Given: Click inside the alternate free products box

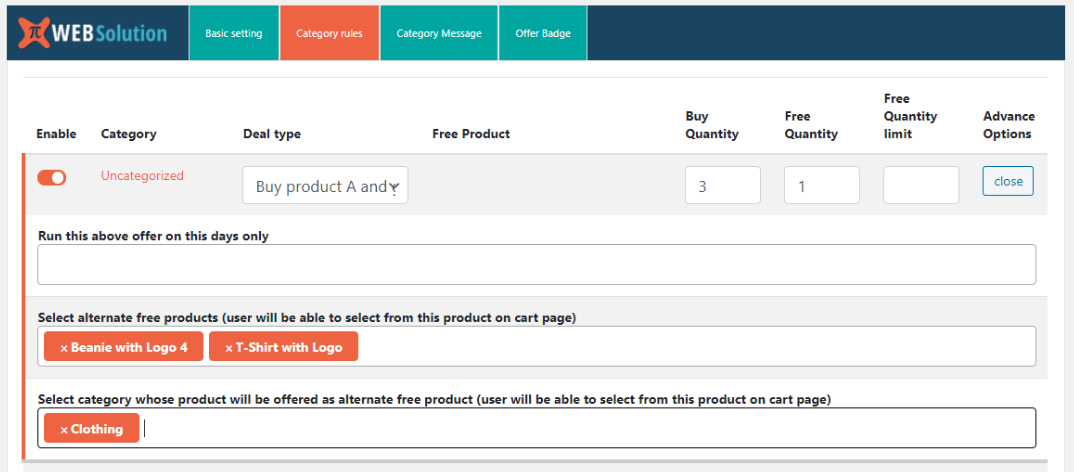Looking at the screenshot, I should 690,347.
